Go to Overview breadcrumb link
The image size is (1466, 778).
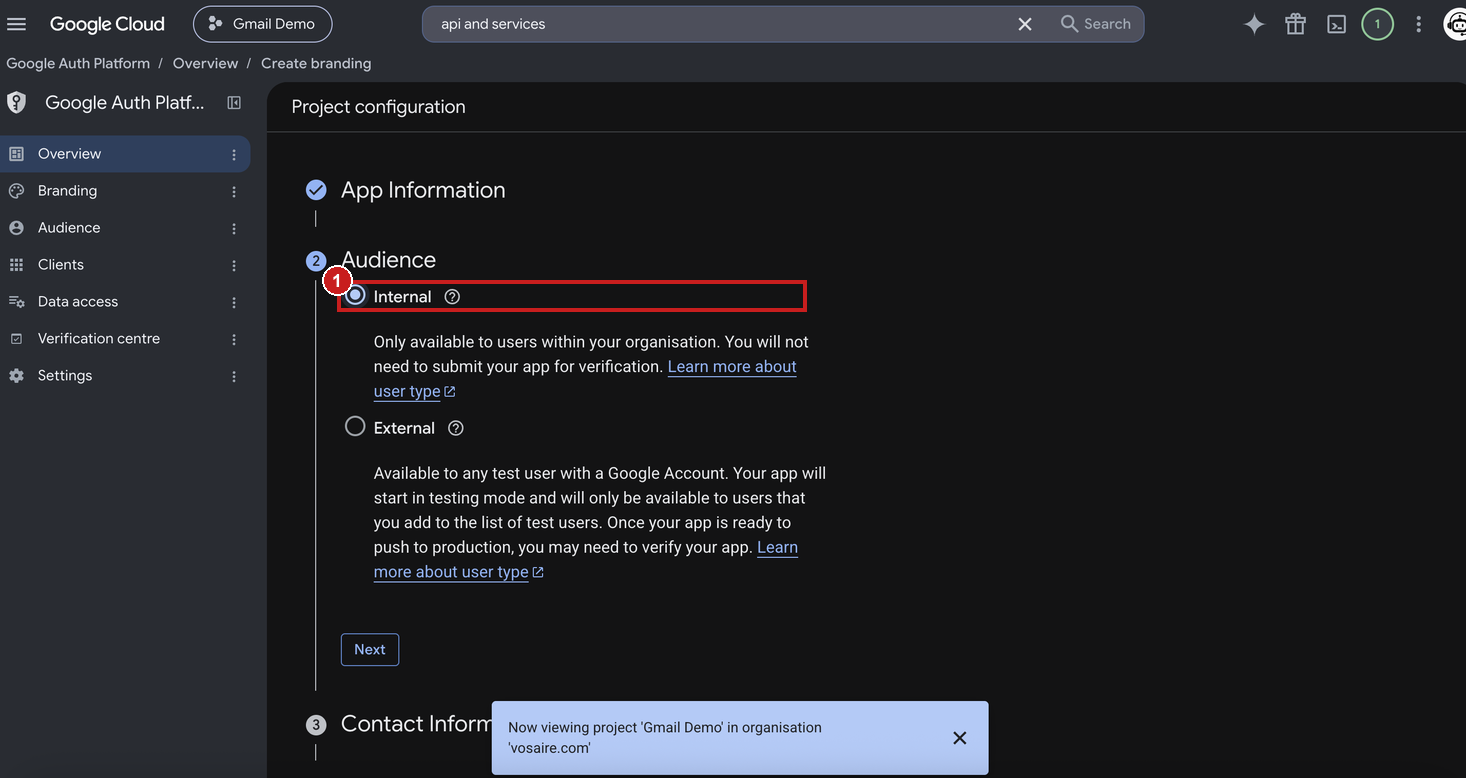coord(205,63)
